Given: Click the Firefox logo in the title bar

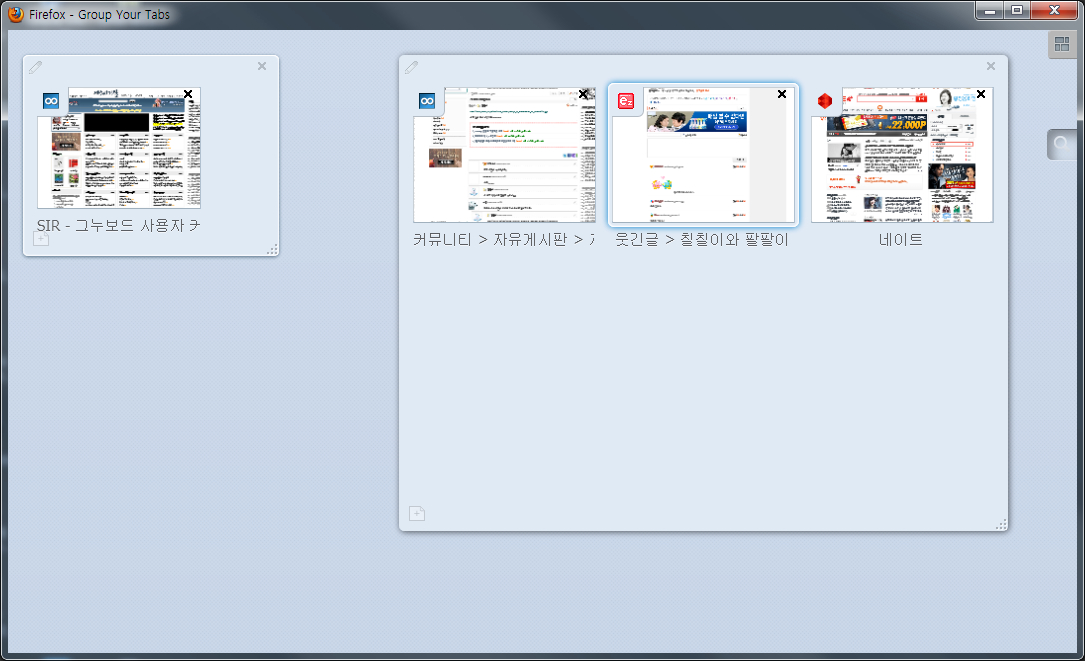Looking at the screenshot, I should (15, 14).
